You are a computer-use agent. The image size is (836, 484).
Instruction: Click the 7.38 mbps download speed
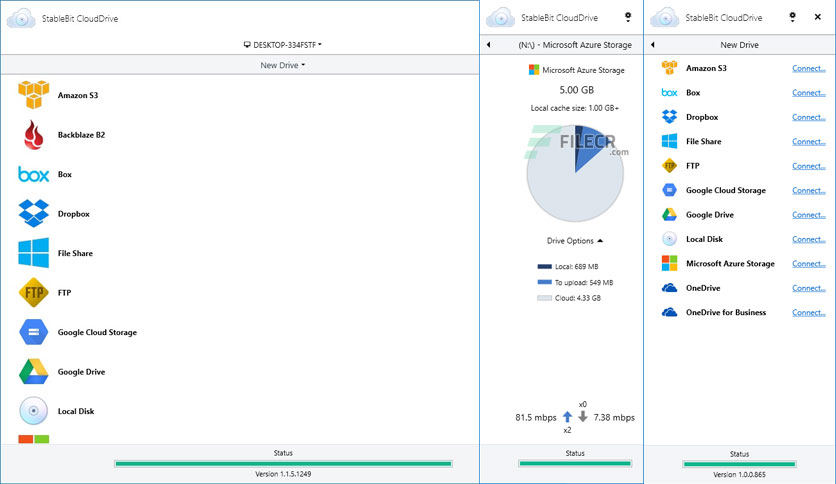[x=614, y=417]
